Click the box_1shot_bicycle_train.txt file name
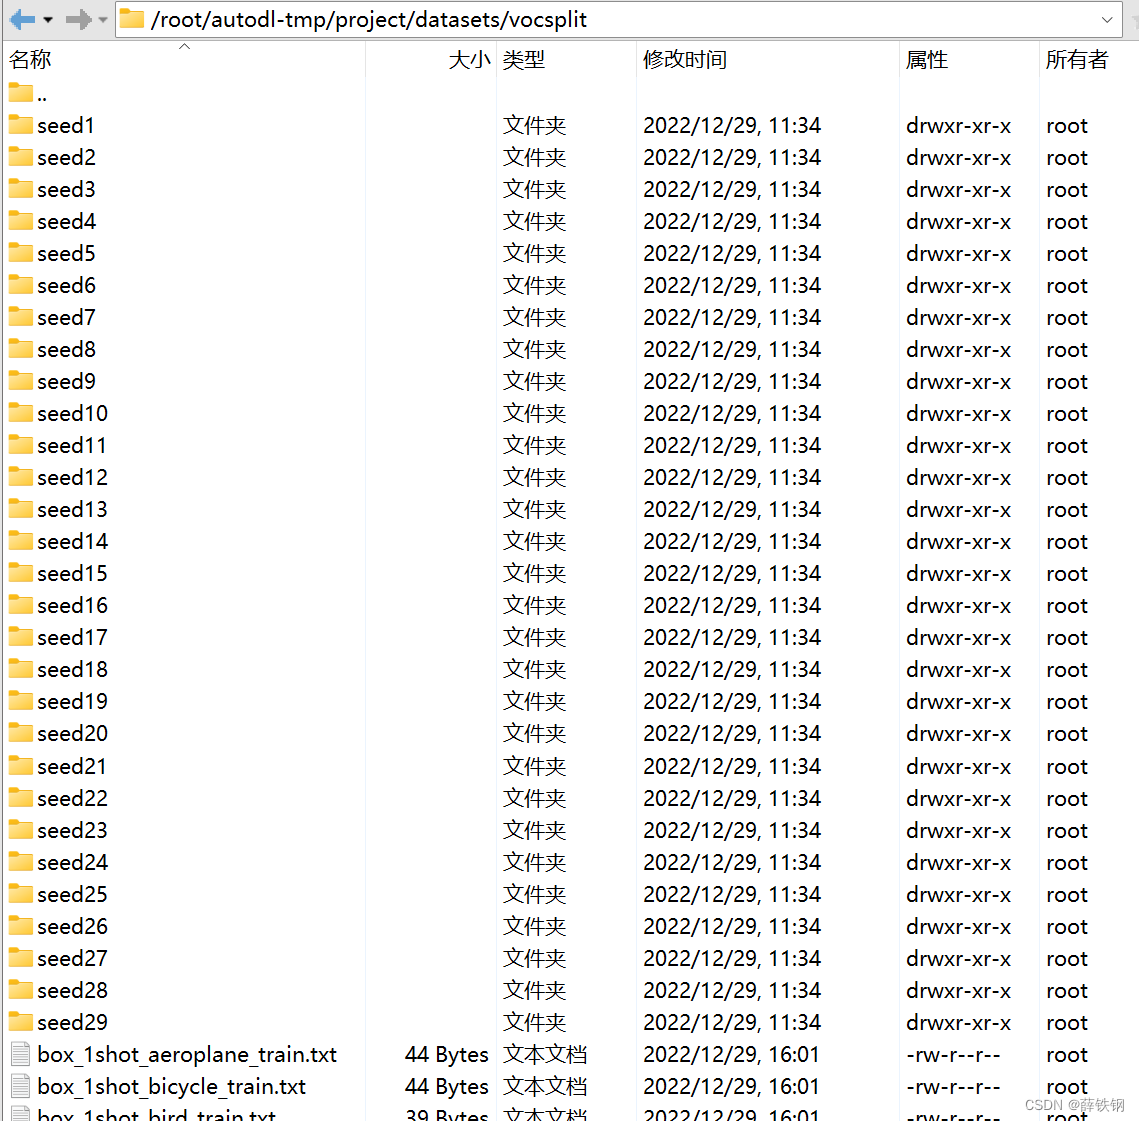This screenshot has height=1121, width=1139. click(171, 1086)
